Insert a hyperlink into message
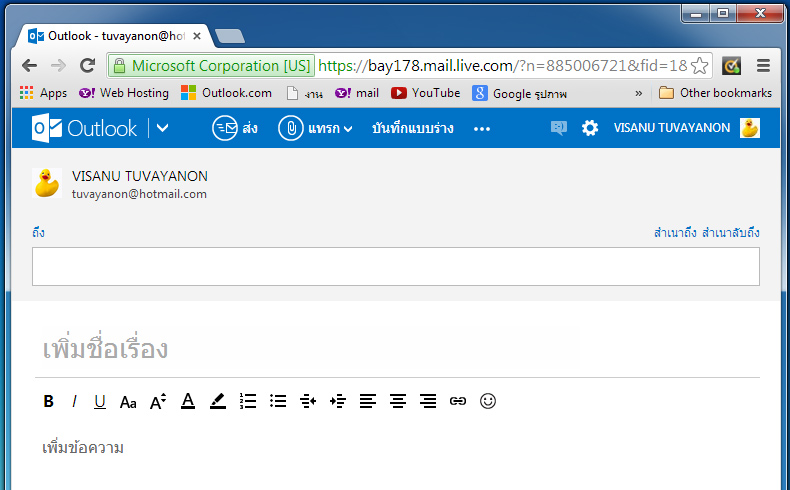This screenshot has width=790, height=490. pos(458,401)
